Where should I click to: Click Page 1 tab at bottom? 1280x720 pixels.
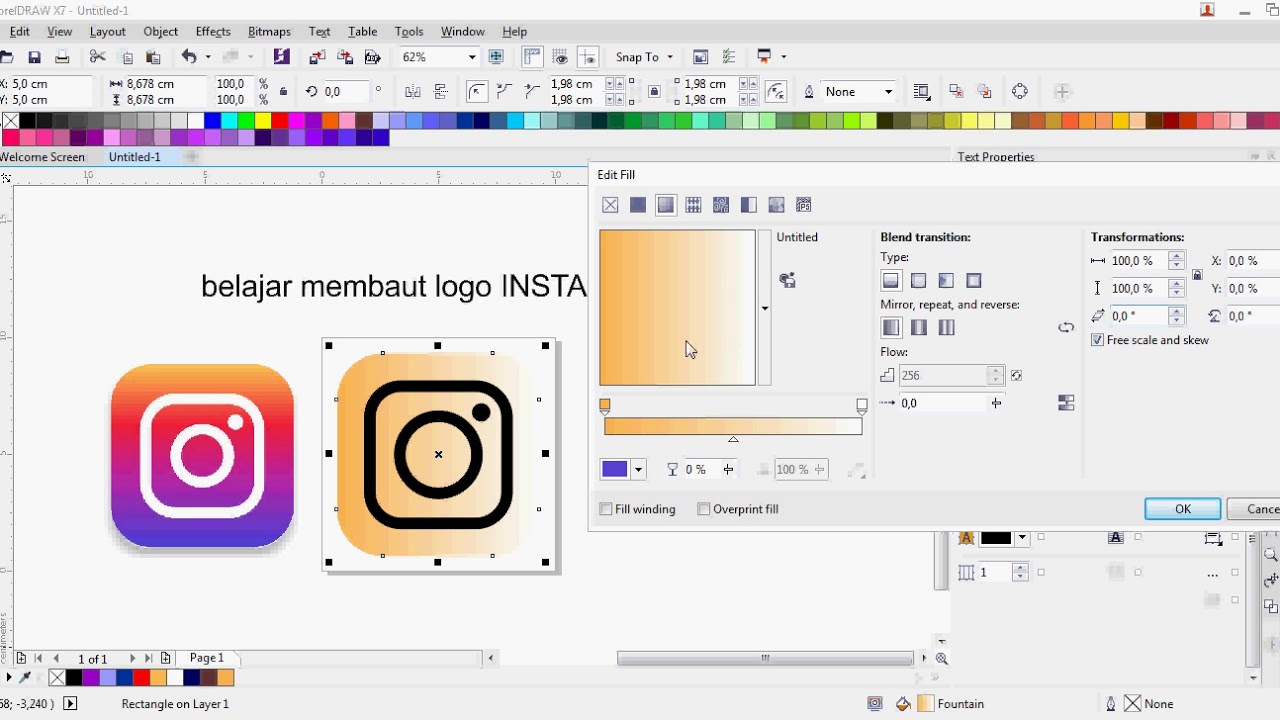click(x=207, y=658)
